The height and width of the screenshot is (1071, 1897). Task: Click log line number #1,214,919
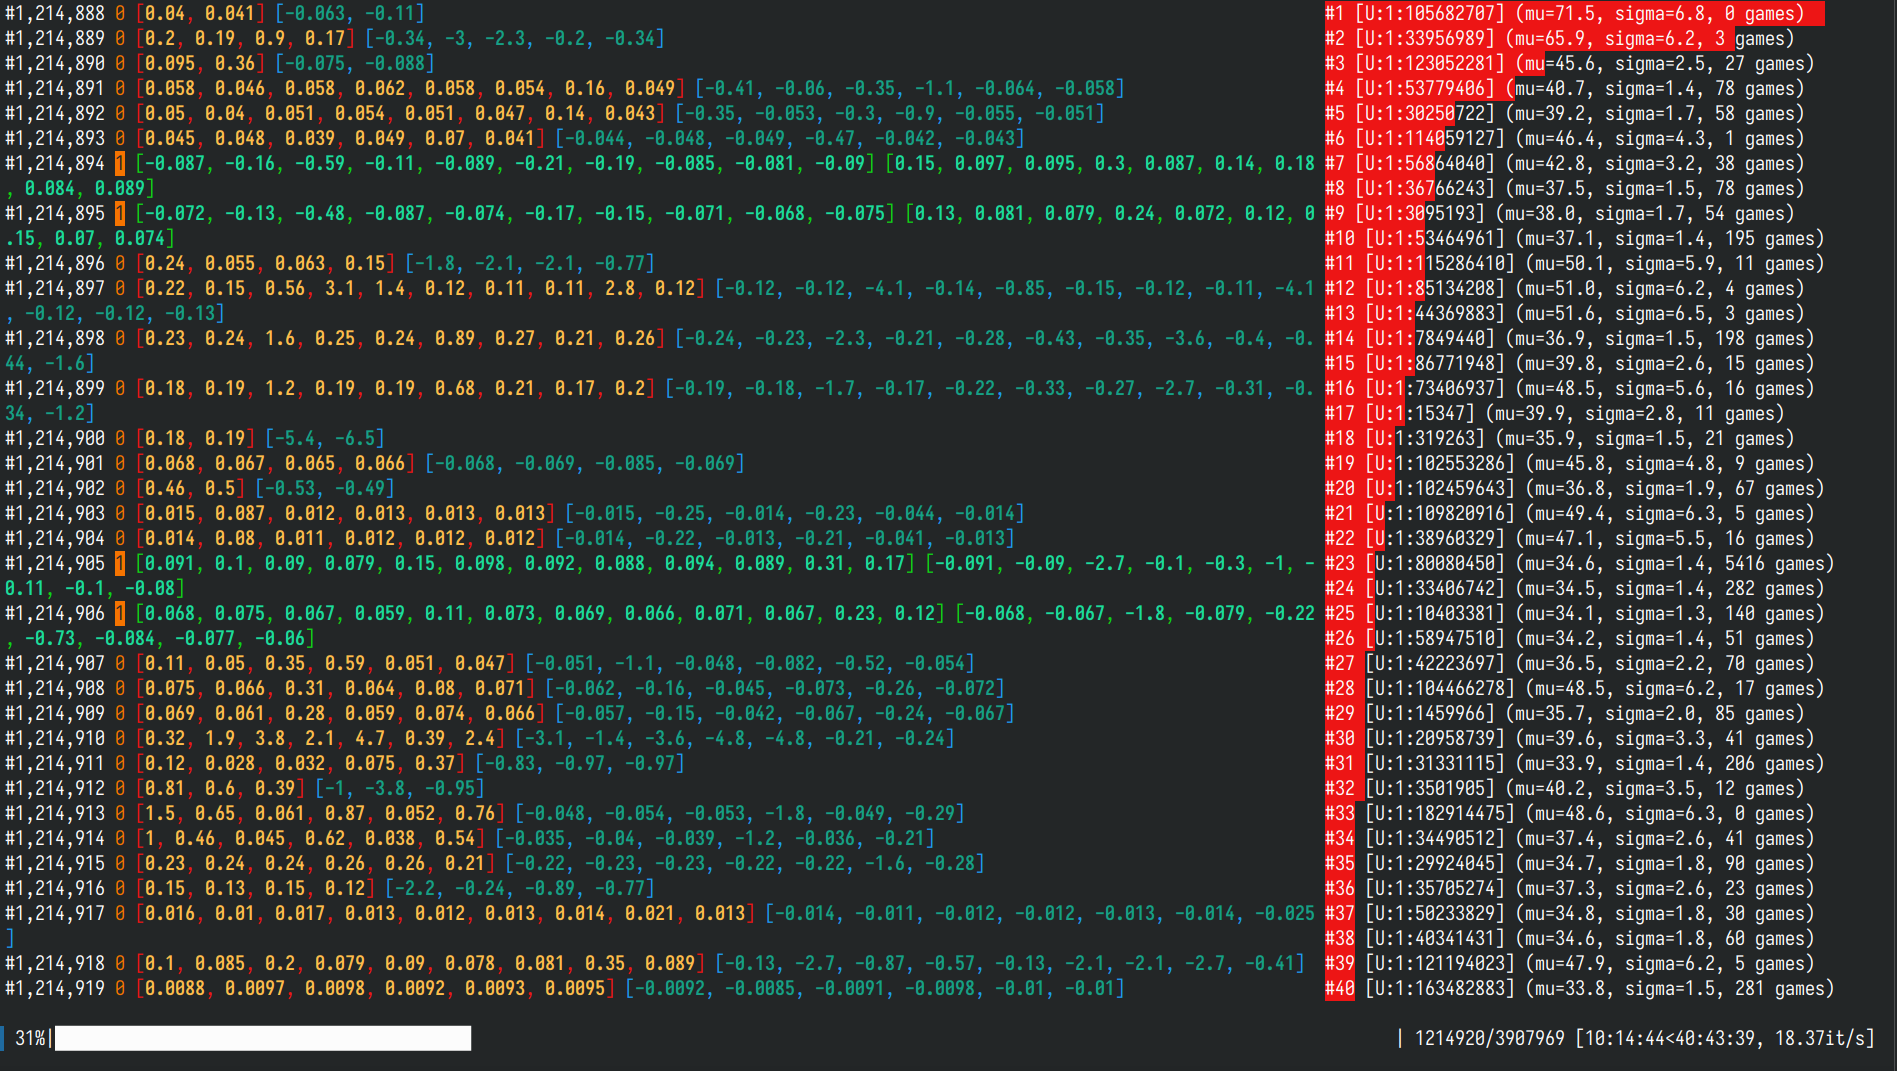pos(55,989)
